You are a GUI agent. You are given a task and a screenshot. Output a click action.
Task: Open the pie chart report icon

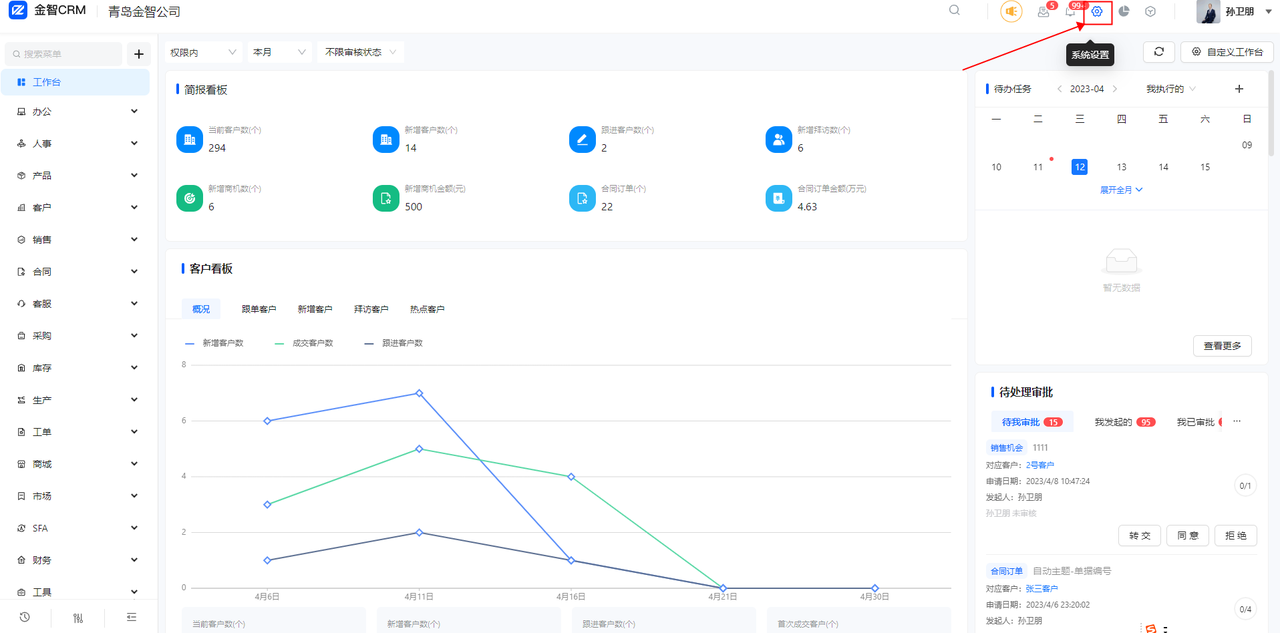pyautogui.click(x=1124, y=11)
